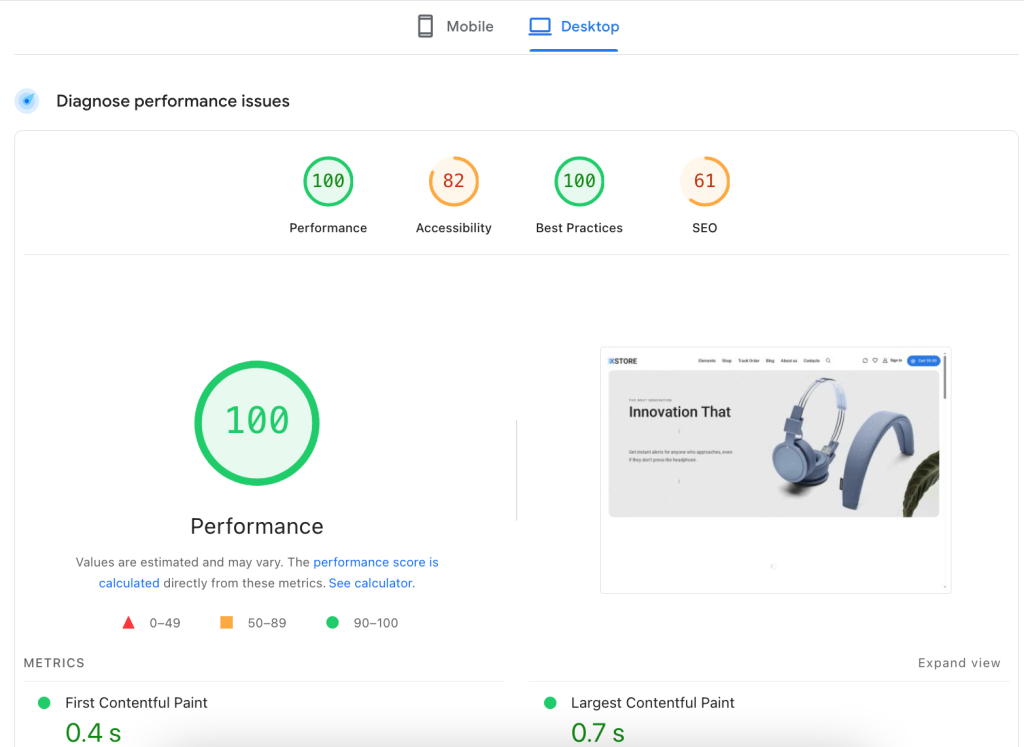Select the Desktop tab

pyautogui.click(x=574, y=27)
